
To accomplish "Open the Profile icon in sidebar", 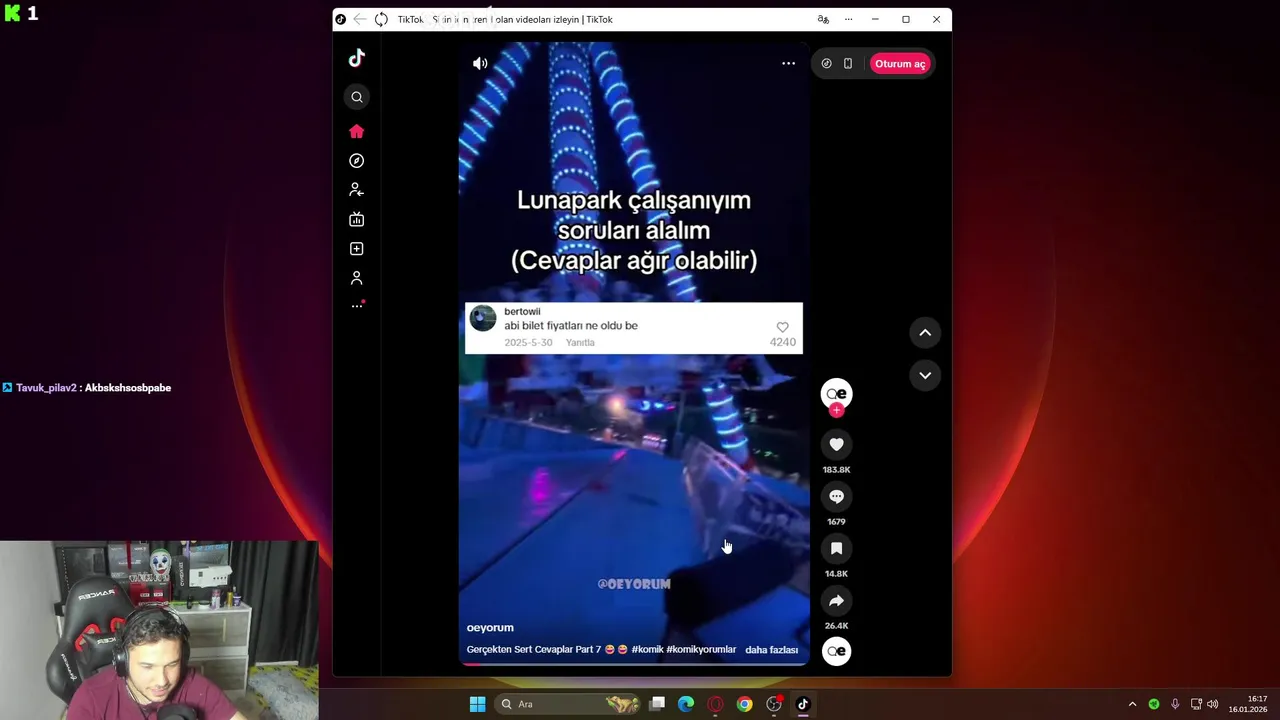I will 357,278.
